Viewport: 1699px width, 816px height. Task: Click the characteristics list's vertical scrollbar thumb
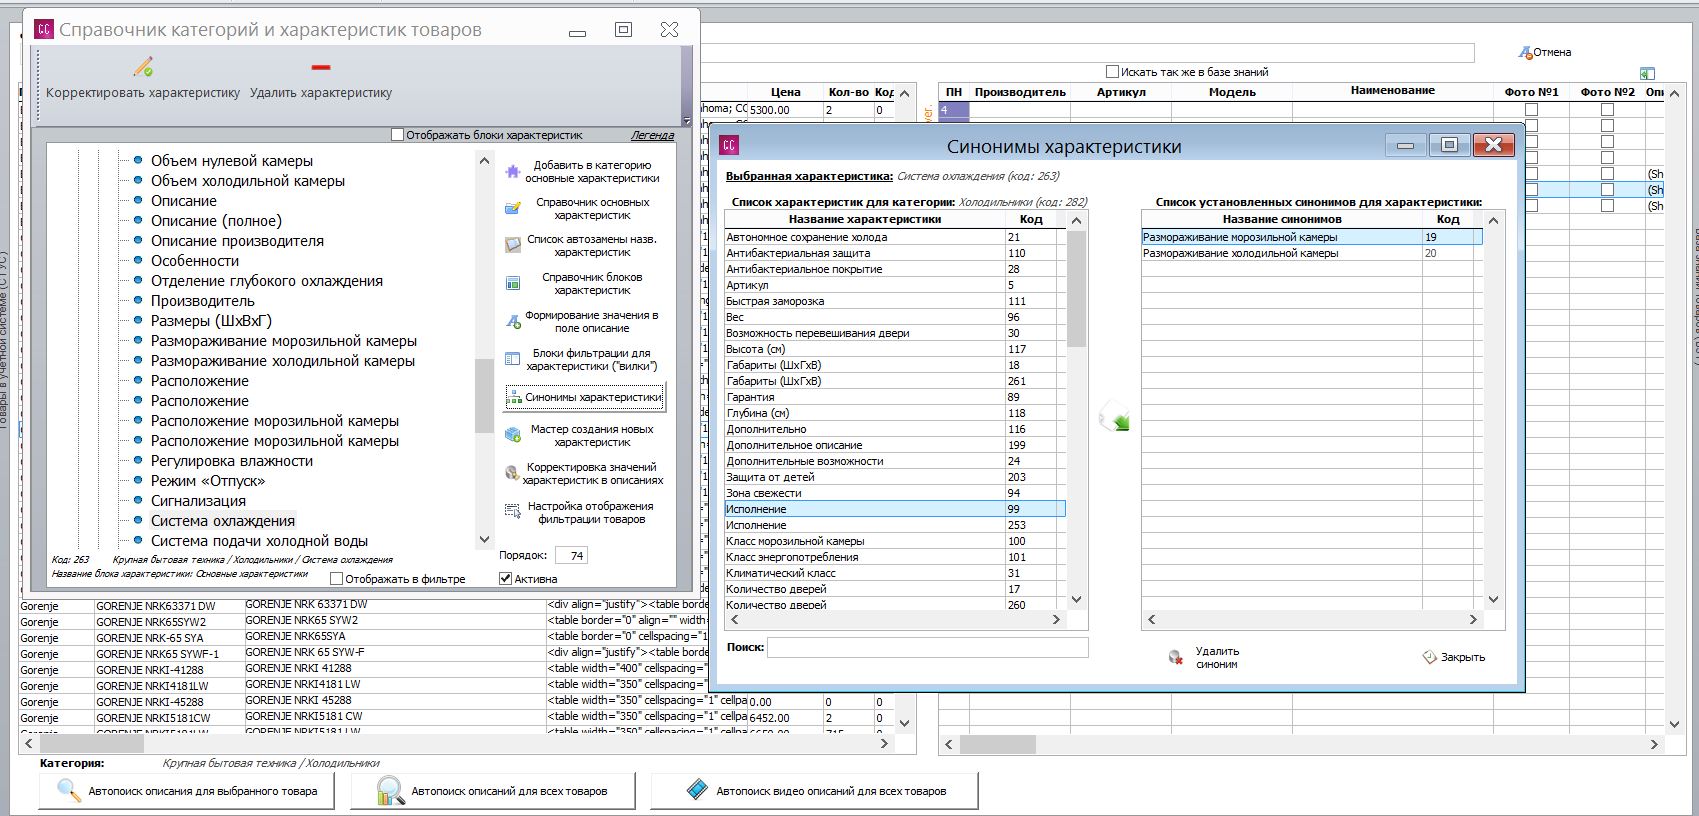click(x=1076, y=289)
